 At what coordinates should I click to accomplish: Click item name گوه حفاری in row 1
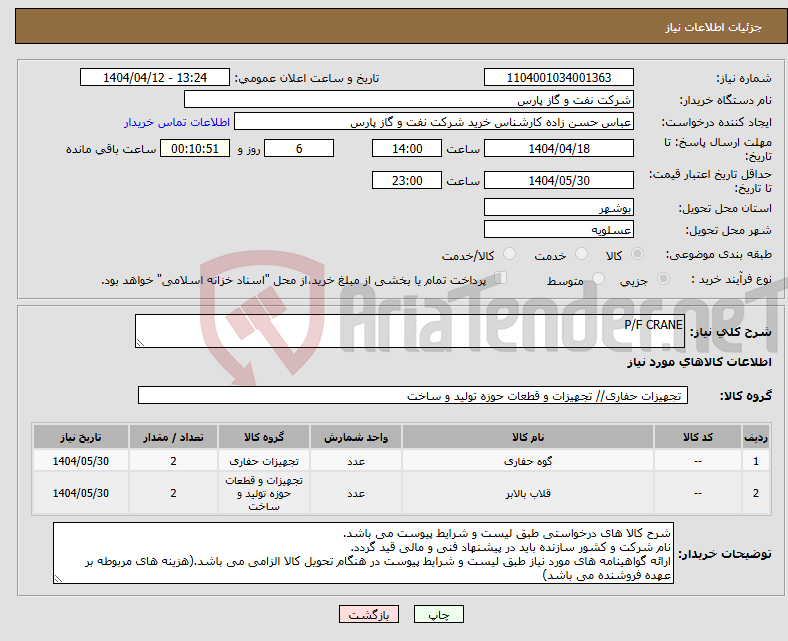coord(528,461)
